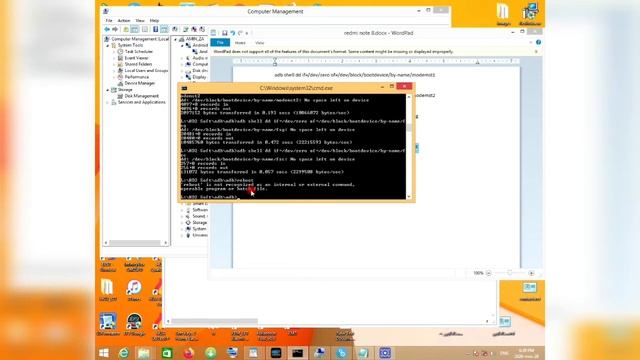640x360 pixels.
Task: Collapse Storage tree node
Action: pos(108,90)
